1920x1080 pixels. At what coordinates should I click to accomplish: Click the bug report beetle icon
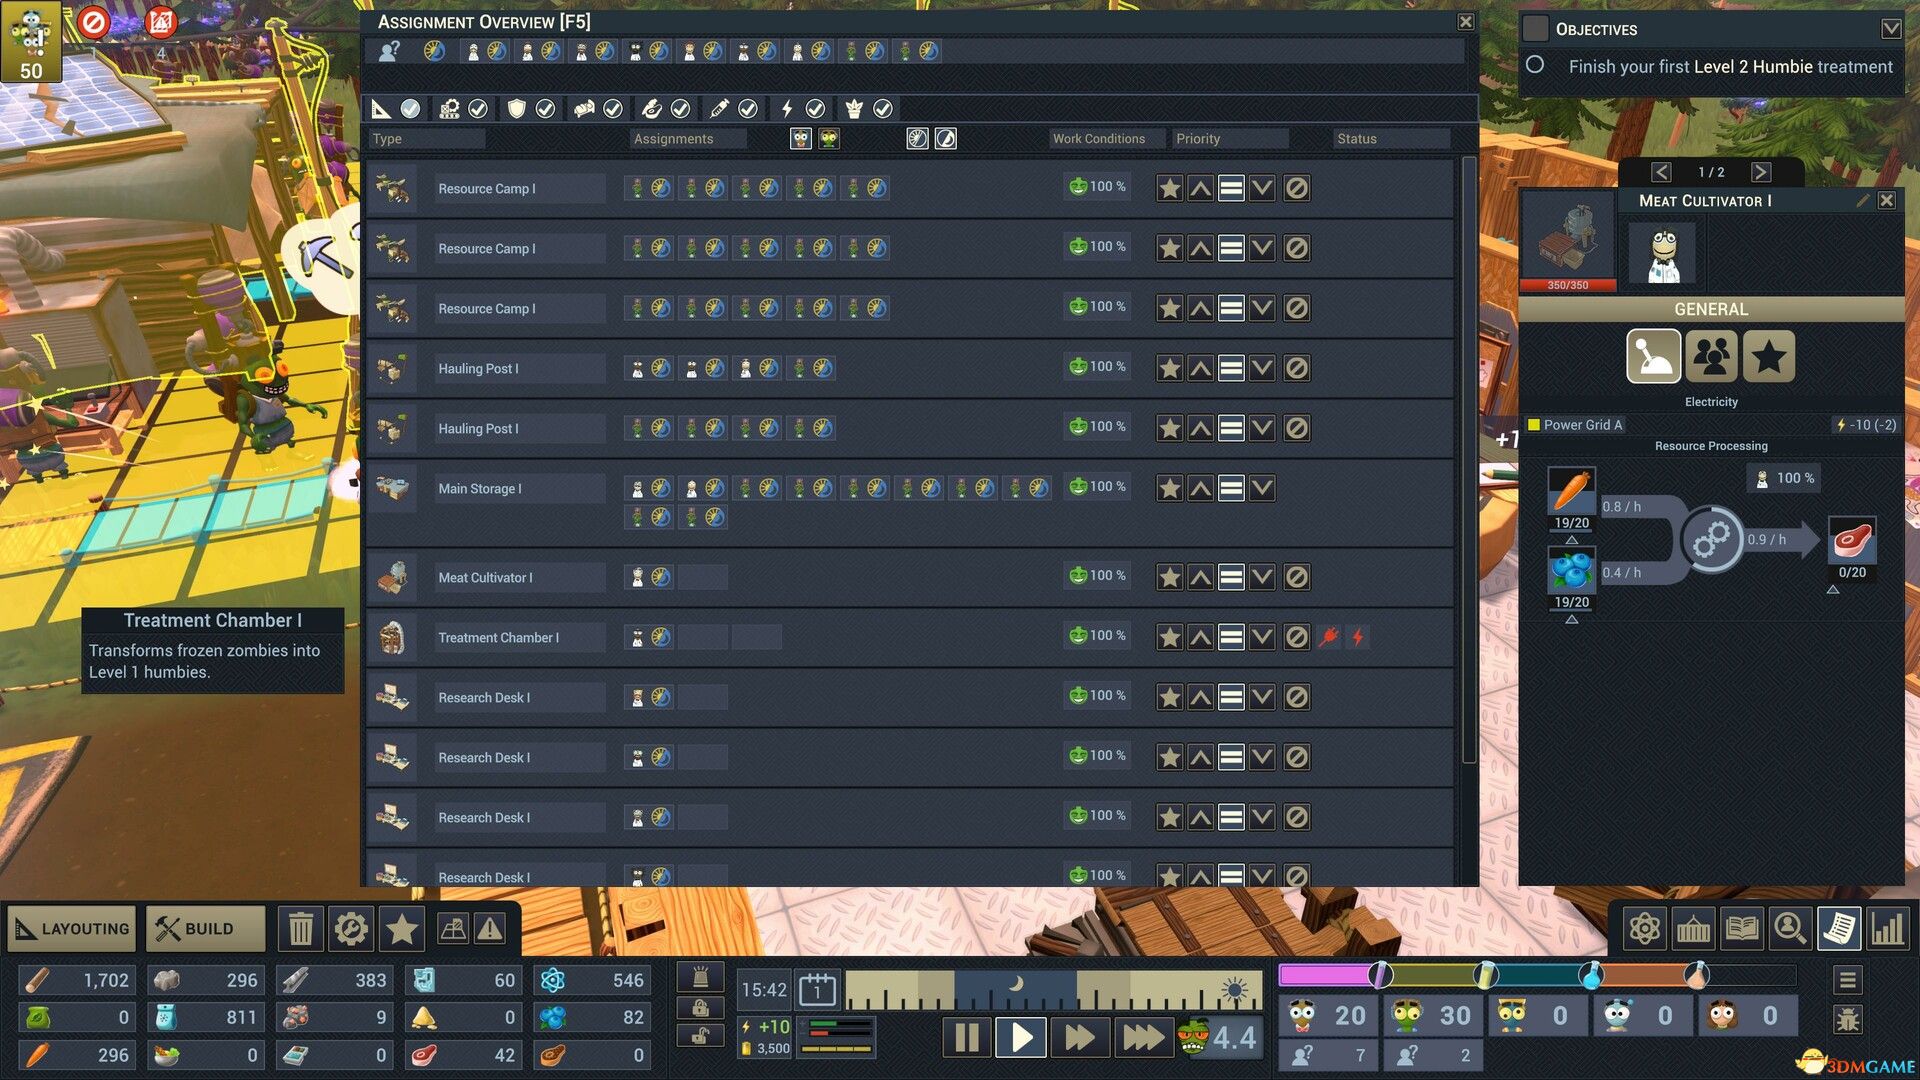pos(1847,1020)
